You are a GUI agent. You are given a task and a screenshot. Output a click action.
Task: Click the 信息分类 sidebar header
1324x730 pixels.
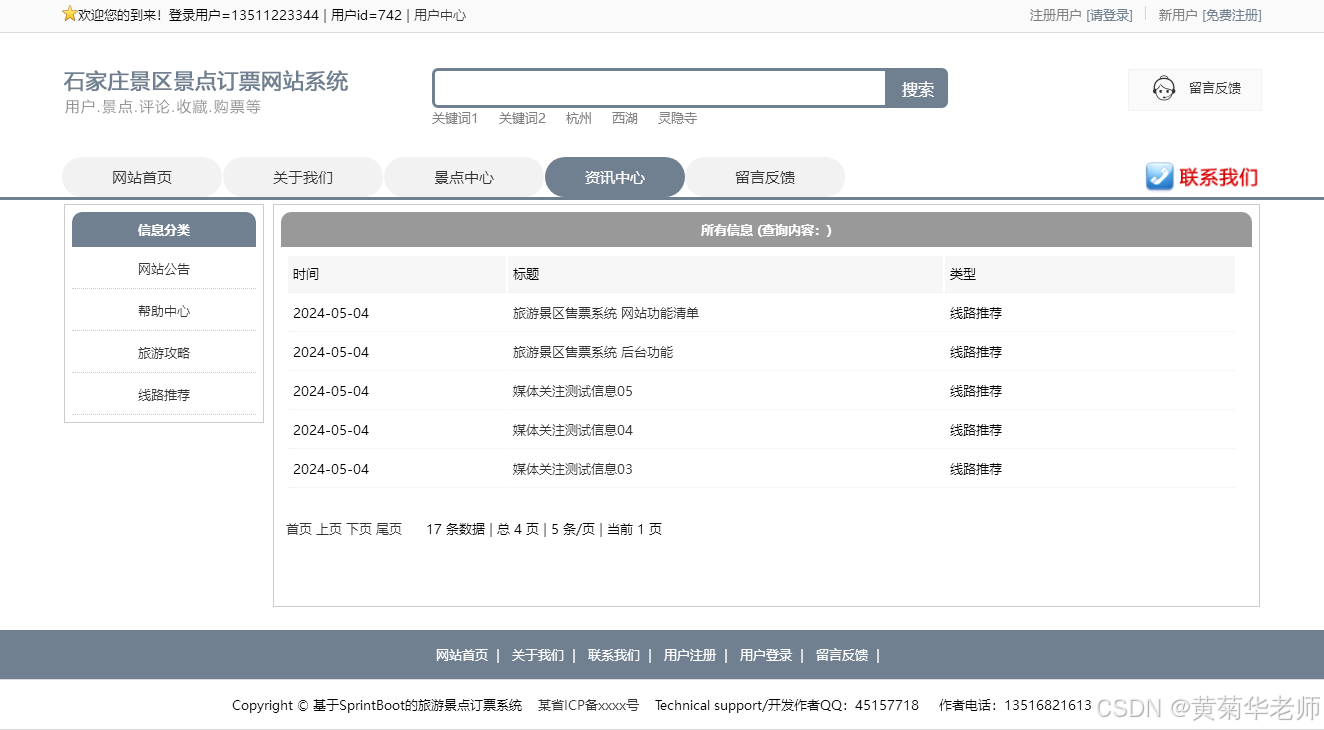tap(164, 230)
